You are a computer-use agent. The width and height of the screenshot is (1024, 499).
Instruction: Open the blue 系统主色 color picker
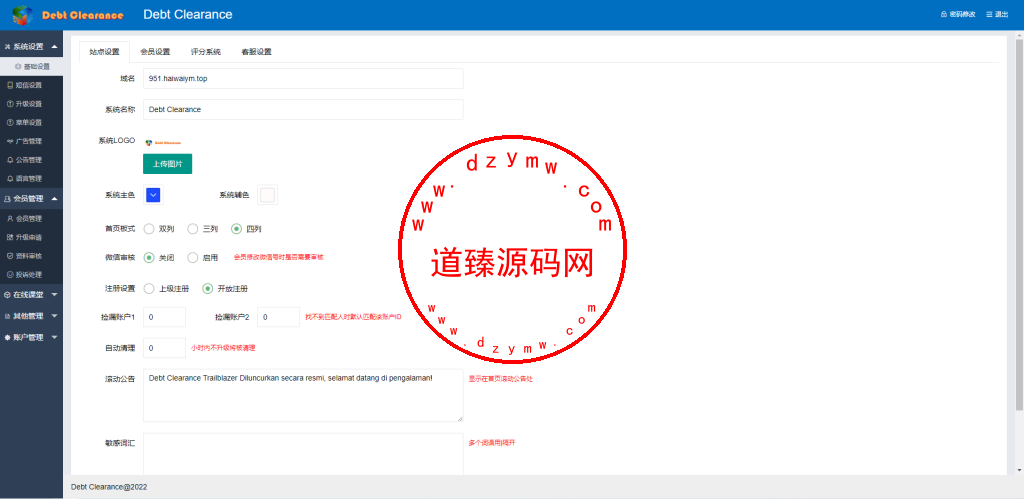tap(153, 195)
